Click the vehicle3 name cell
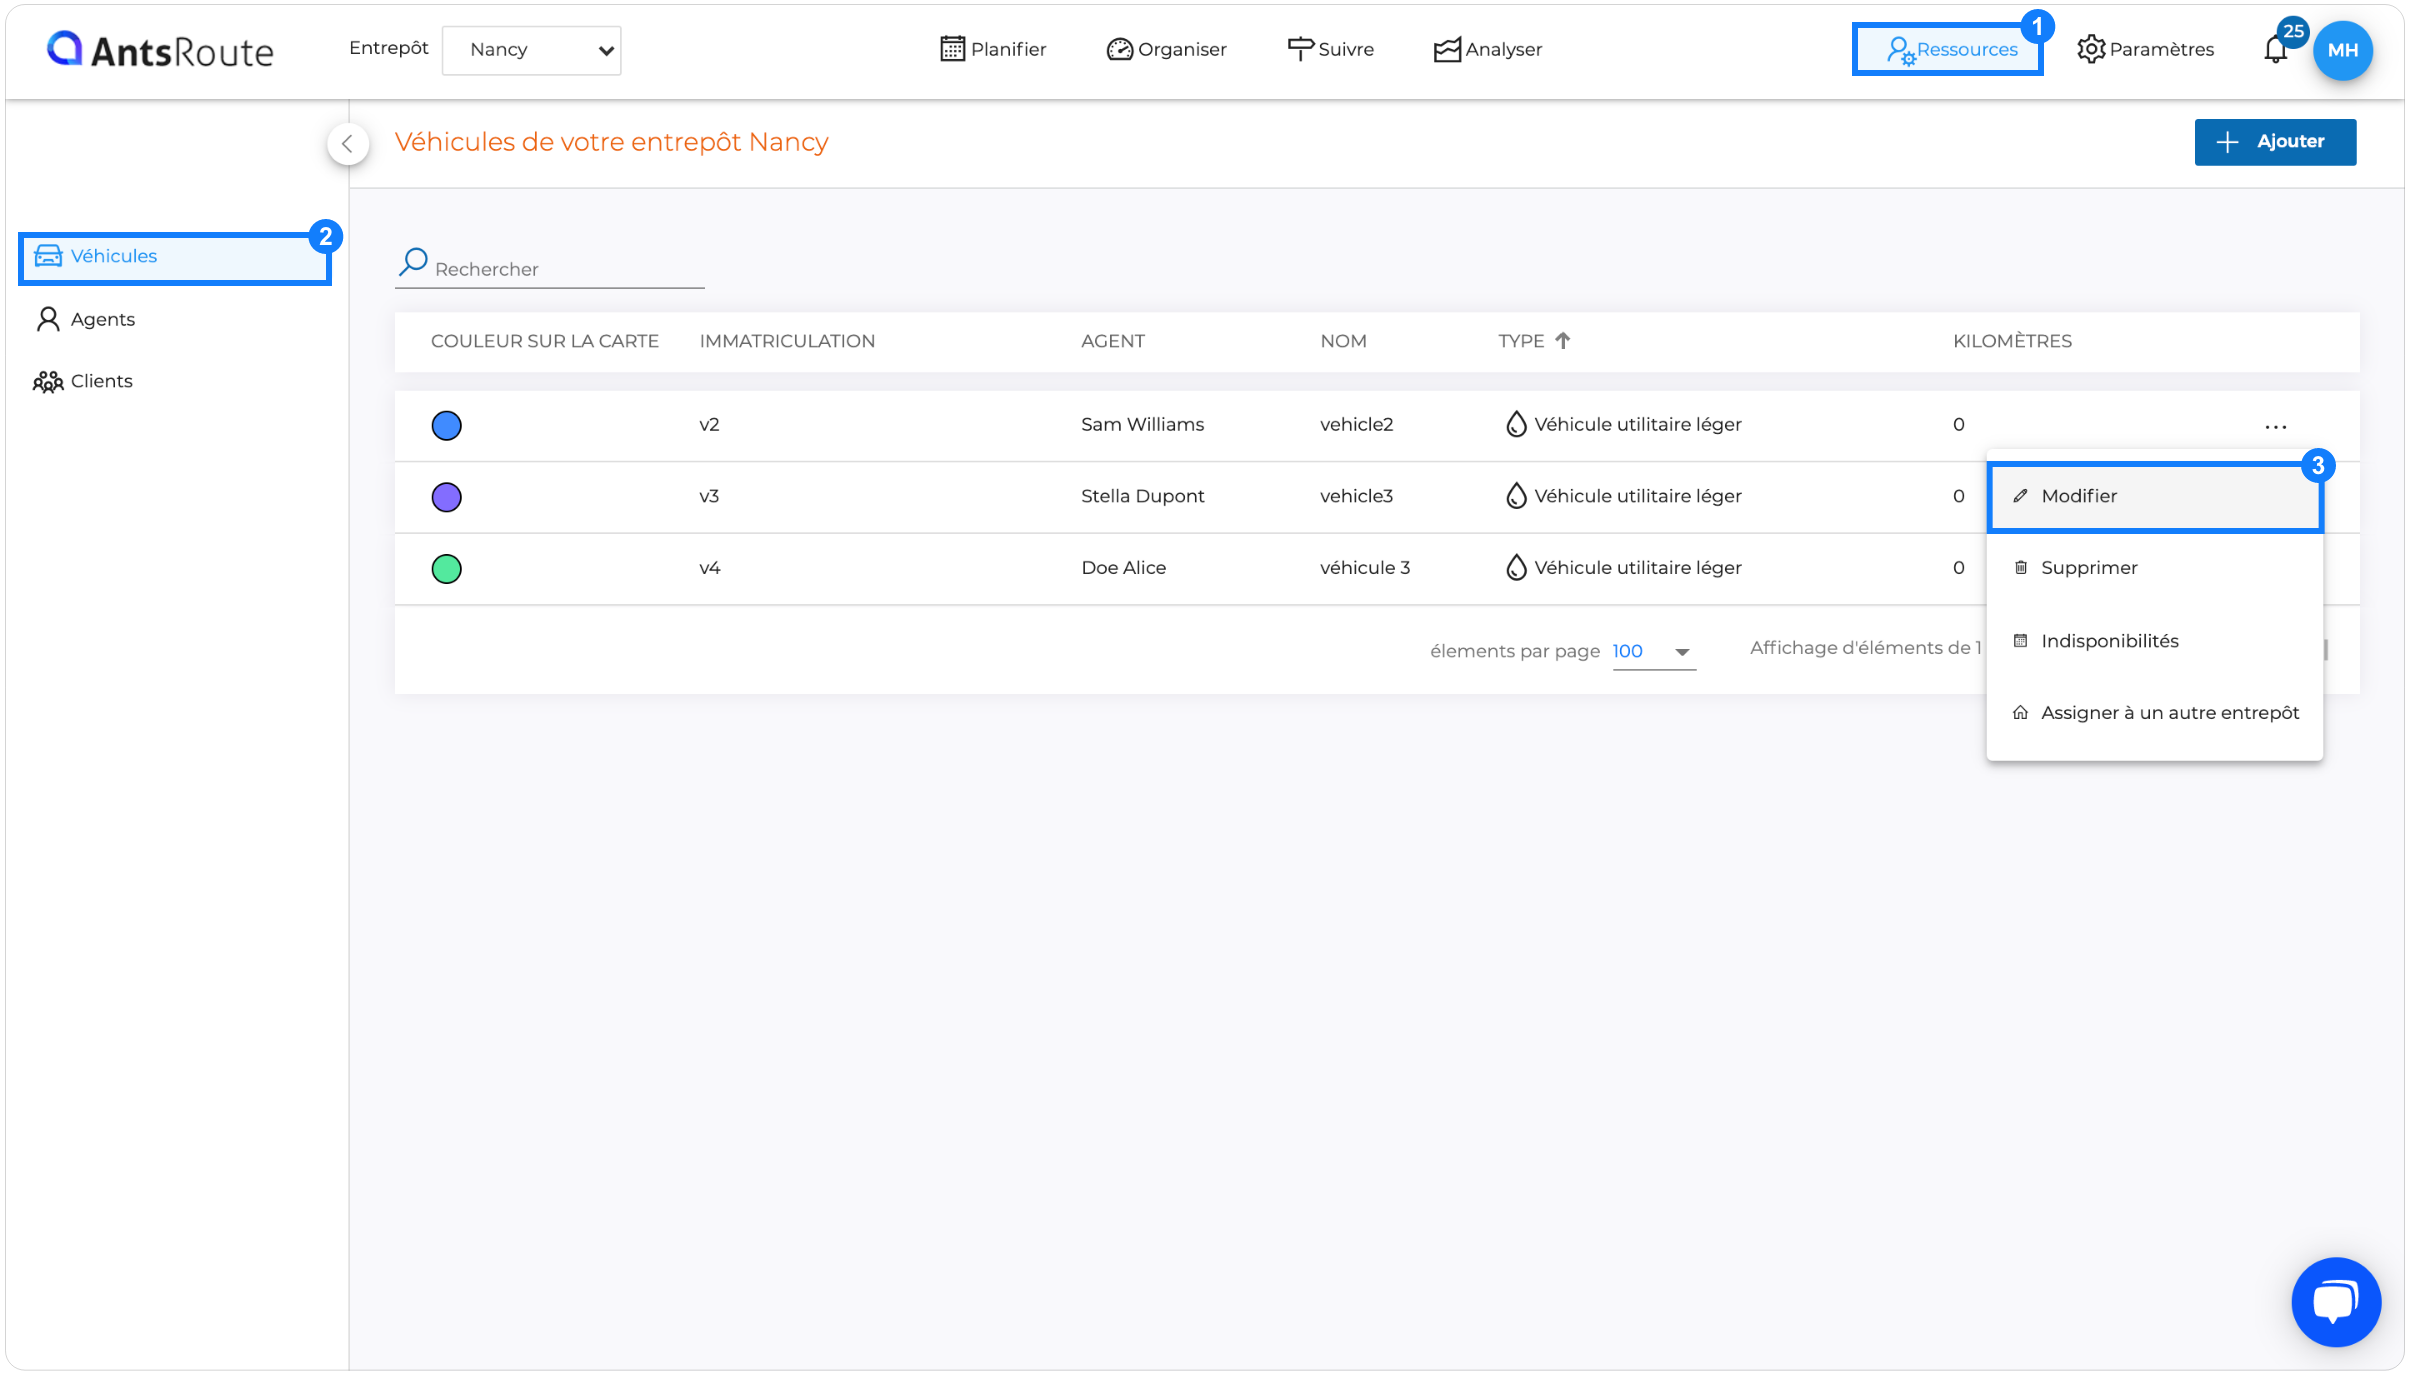The image size is (2409, 1374). 1356,497
